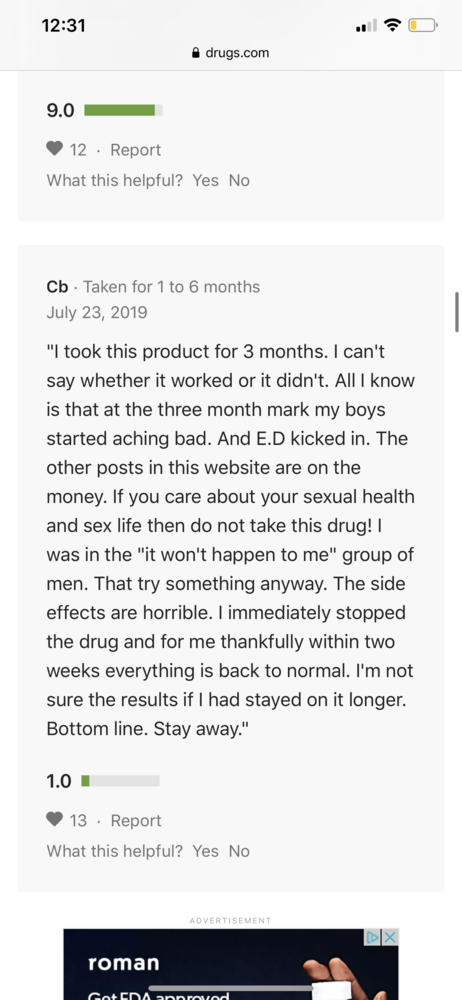This screenshot has height=1000, width=462.
Task: Select reviewer name Cb
Action: (57, 287)
